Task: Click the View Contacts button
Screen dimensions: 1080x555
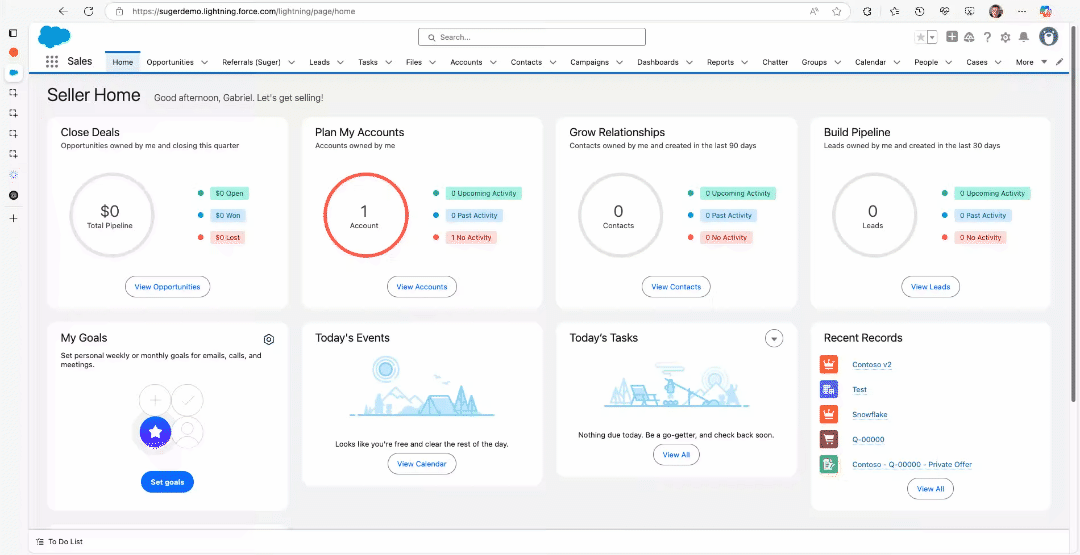Action: 676,286
